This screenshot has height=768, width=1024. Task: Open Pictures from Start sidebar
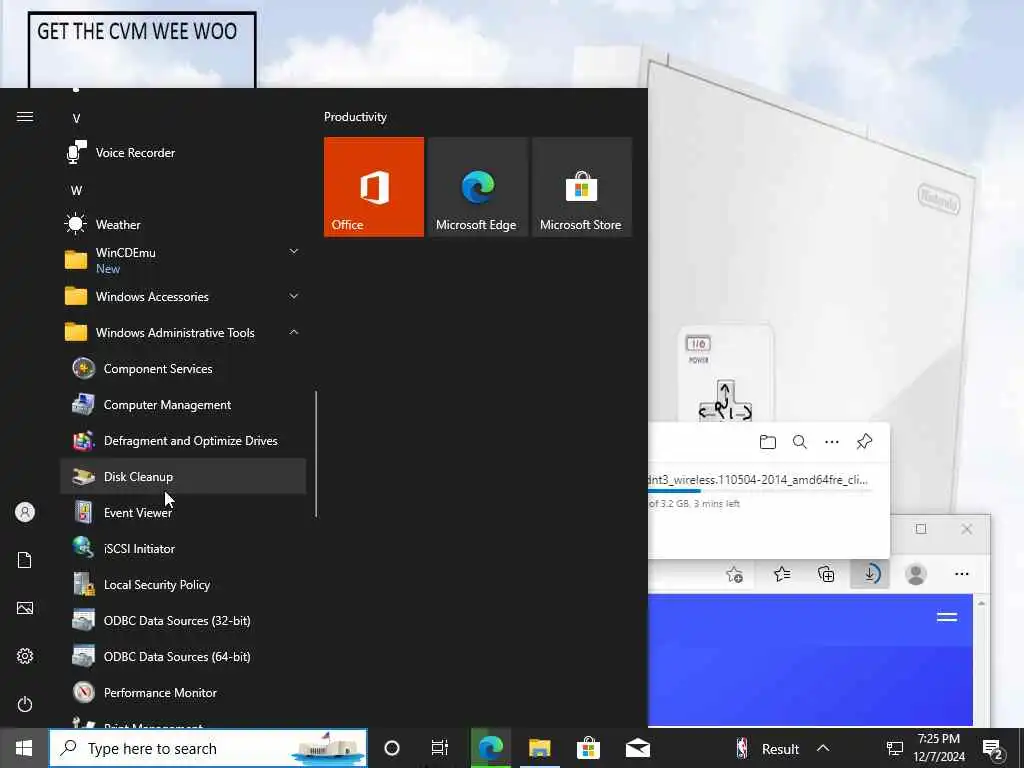[25, 609]
